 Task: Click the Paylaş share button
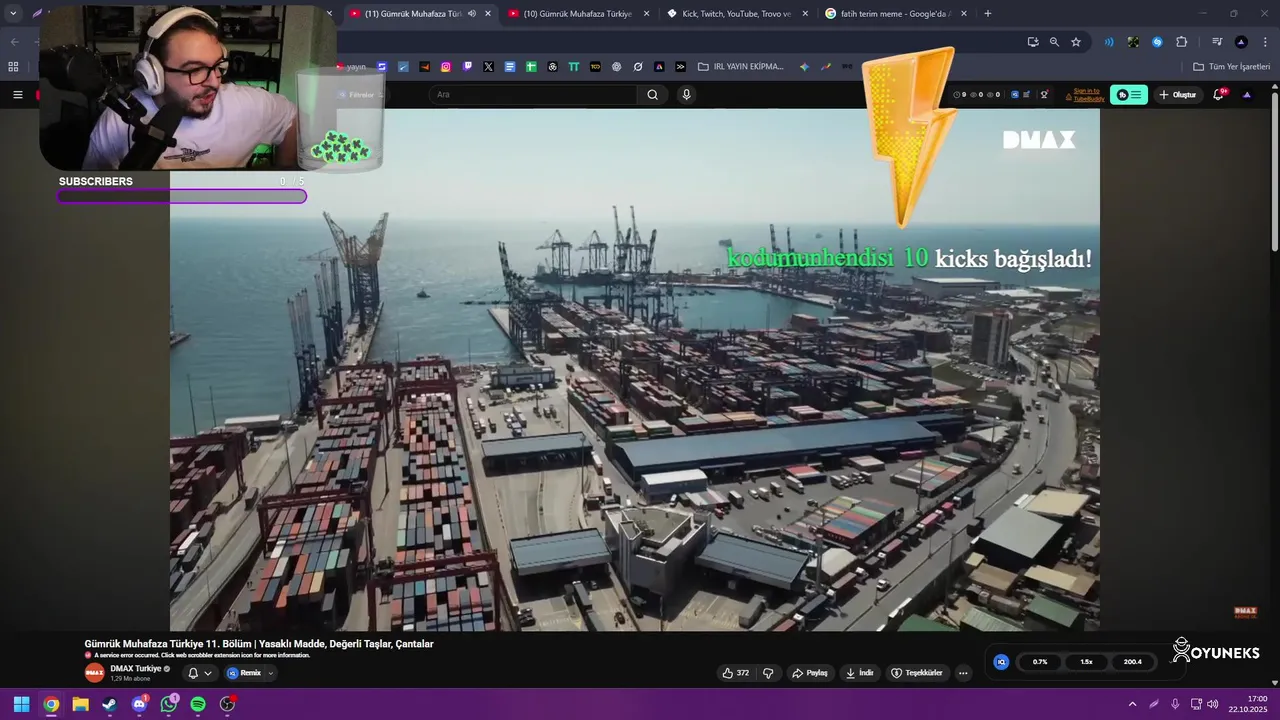click(x=810, y=673)
